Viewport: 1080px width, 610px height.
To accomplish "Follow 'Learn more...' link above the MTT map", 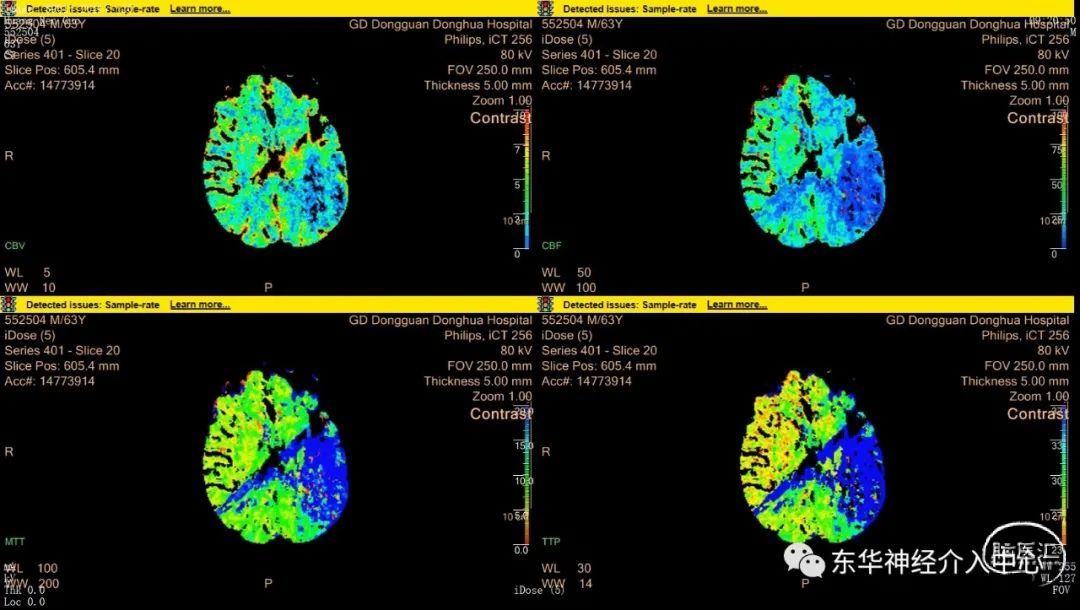I will pyautogui.click(x=200, y=304).
